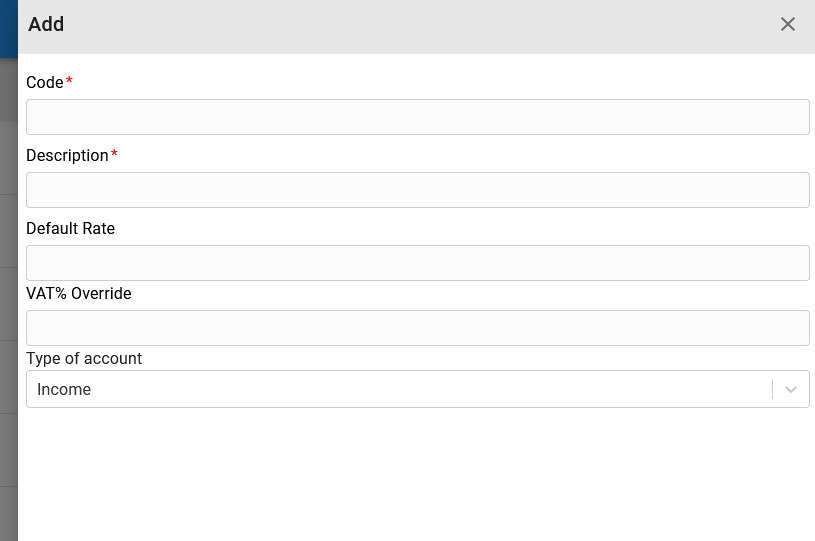Click into the VAT% Override field
The height and width of the screenshot is (541, 815).
click(x=417, y=328)
